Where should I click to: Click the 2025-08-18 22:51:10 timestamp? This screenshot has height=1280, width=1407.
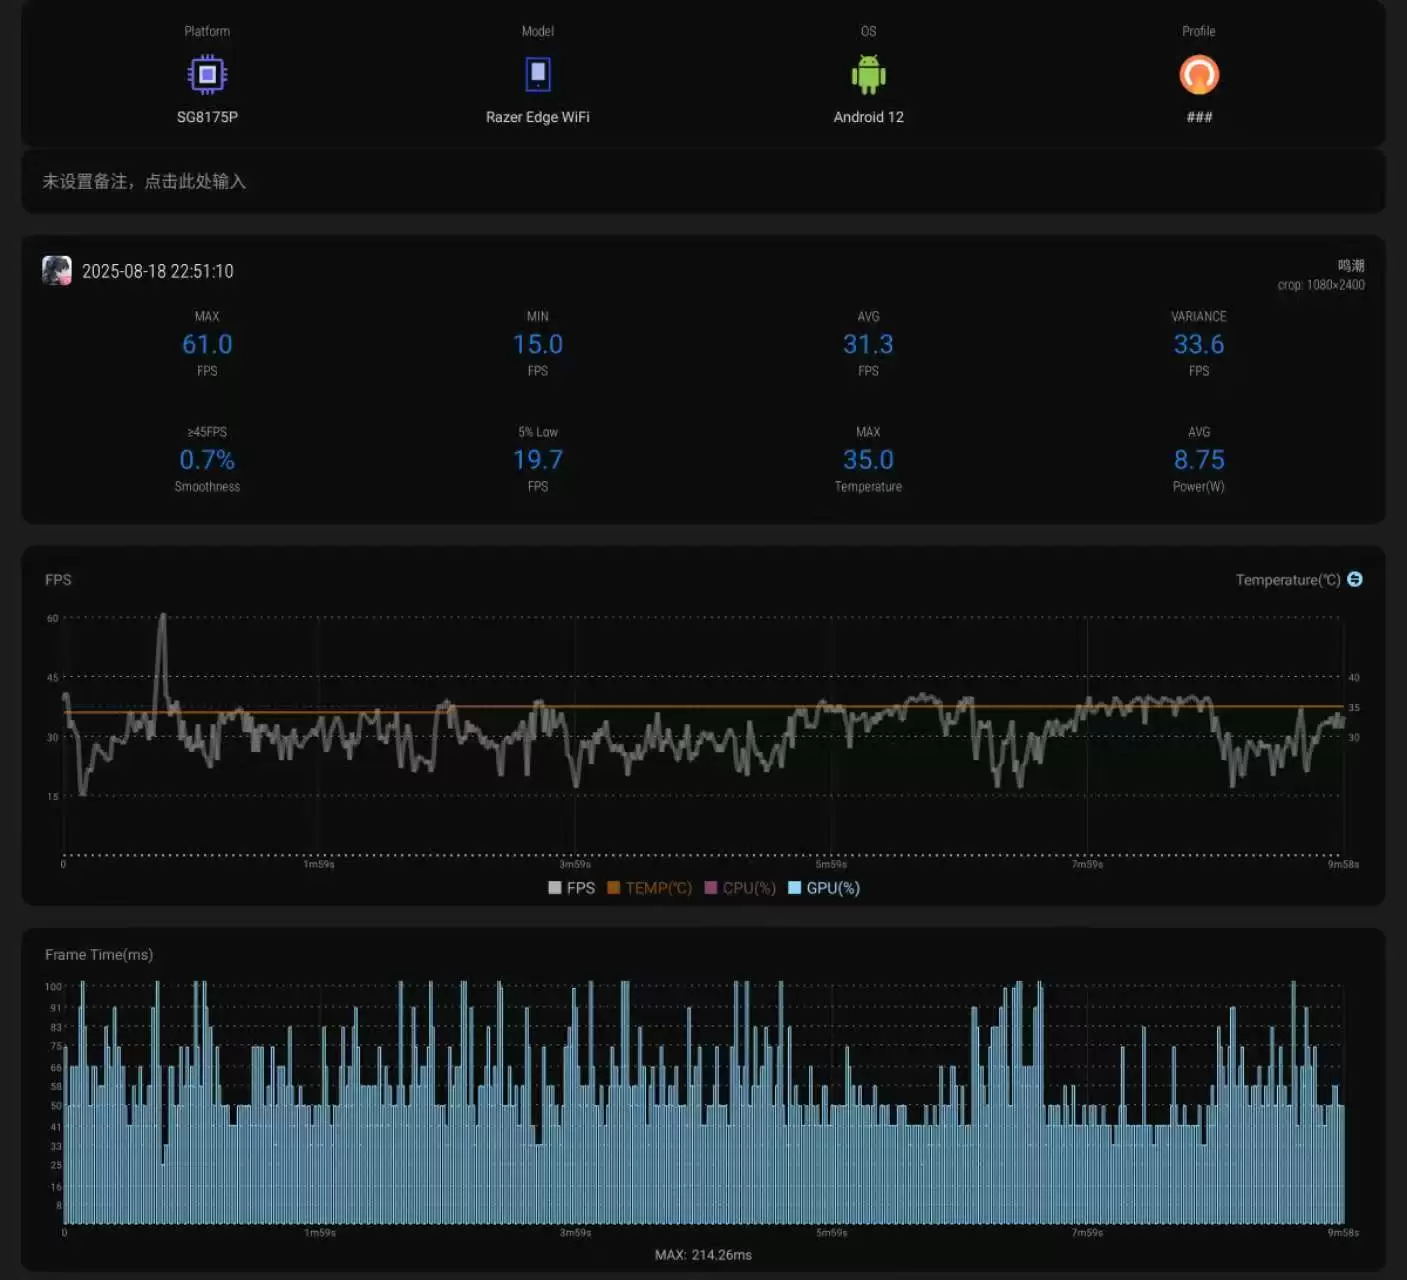158,271
